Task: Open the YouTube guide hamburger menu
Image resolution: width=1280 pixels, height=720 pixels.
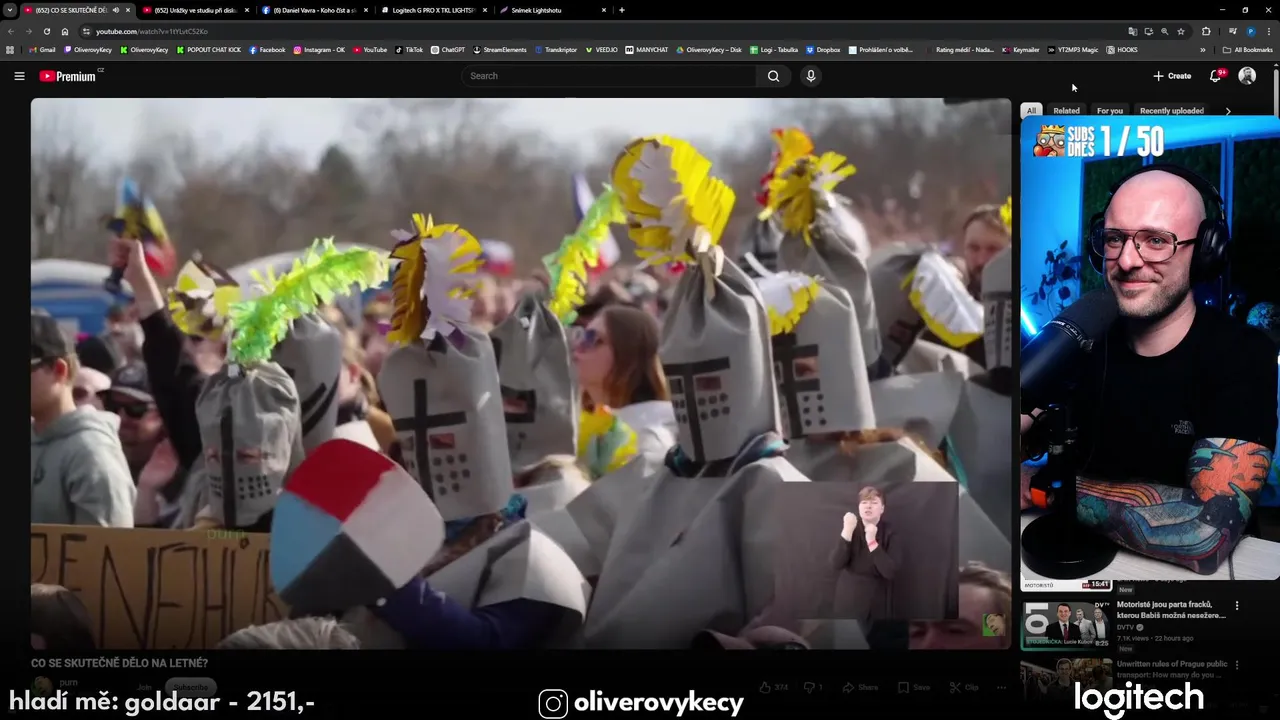Action: pos(19,76)
